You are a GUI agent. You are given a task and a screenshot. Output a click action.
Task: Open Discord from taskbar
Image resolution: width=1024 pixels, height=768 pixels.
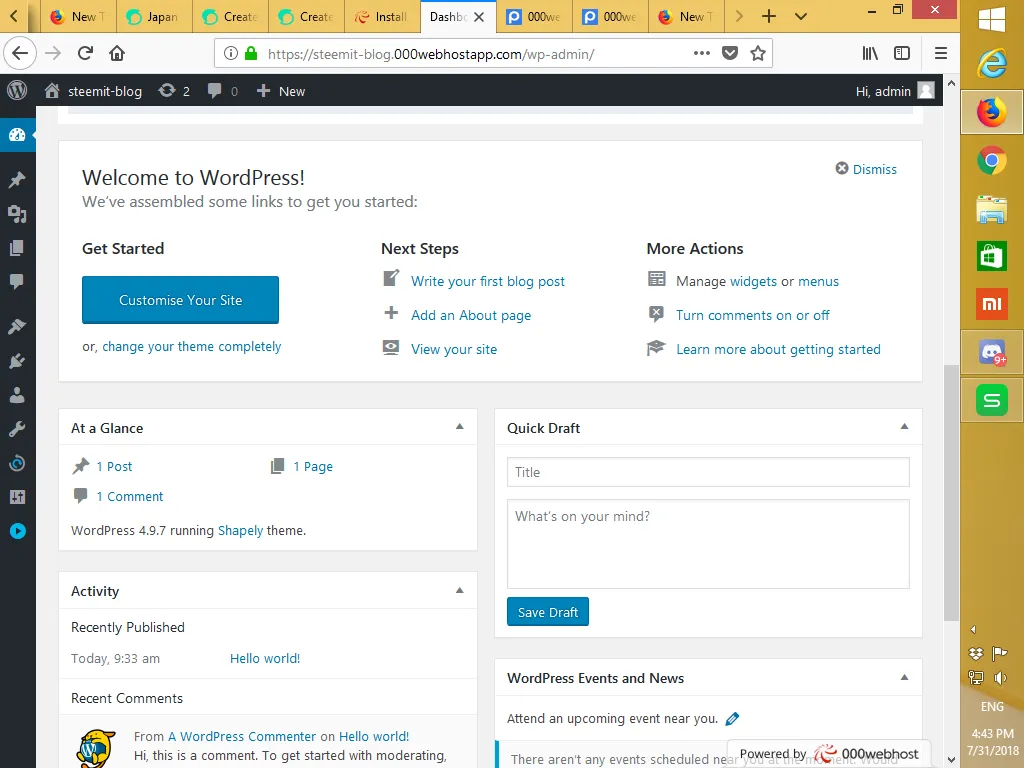991,352
